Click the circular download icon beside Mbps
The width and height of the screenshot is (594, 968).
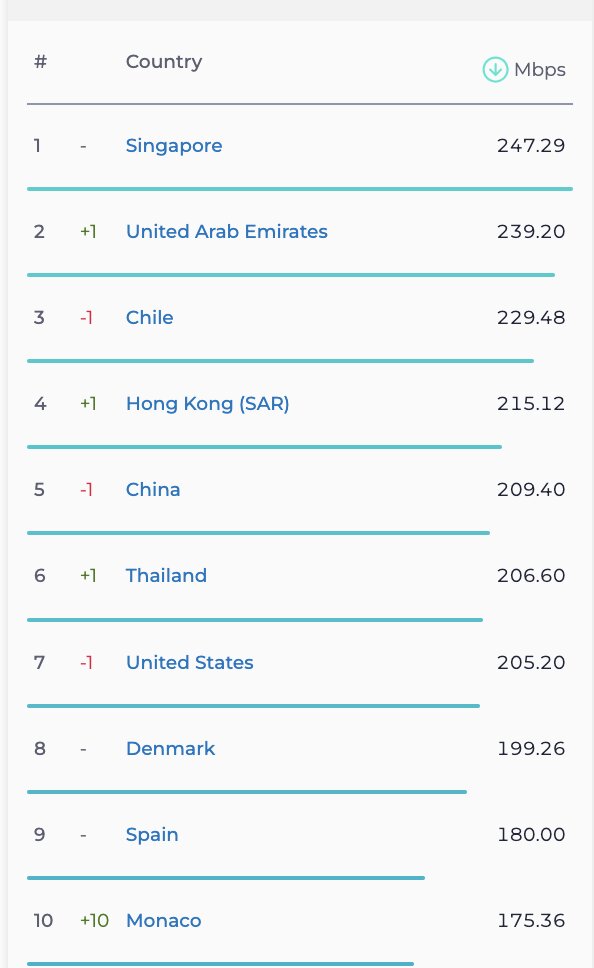pyautogui.click(x=494, y=70)
